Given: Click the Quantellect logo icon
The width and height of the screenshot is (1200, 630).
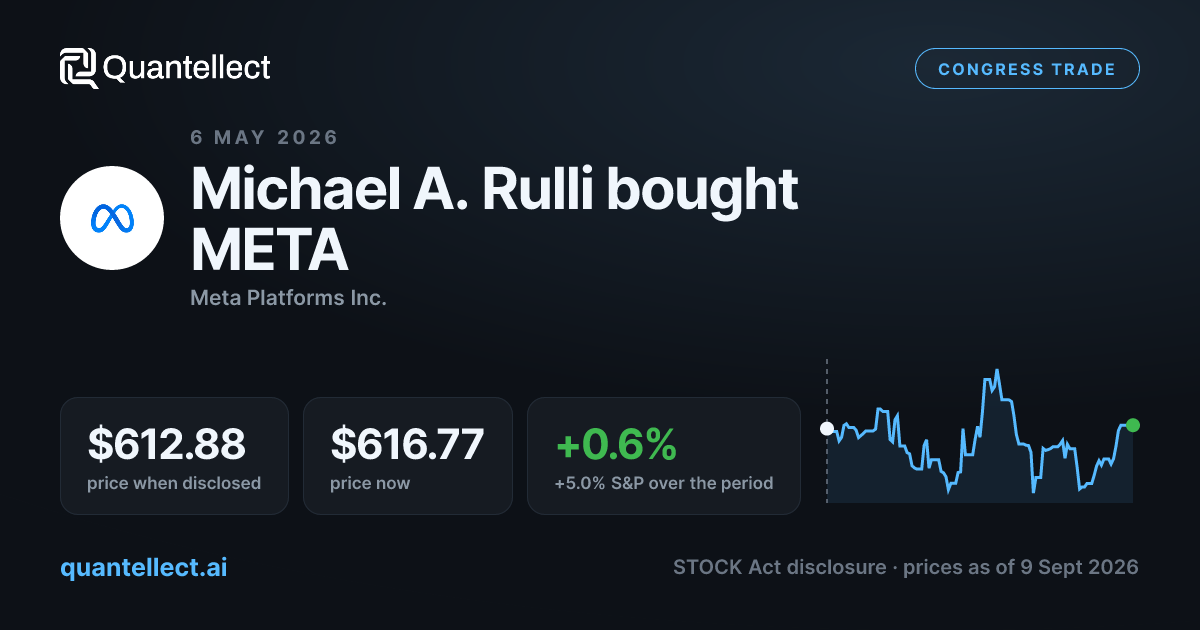Looking at the screenshot, I should pyautogui.click(x=79, y=68).
